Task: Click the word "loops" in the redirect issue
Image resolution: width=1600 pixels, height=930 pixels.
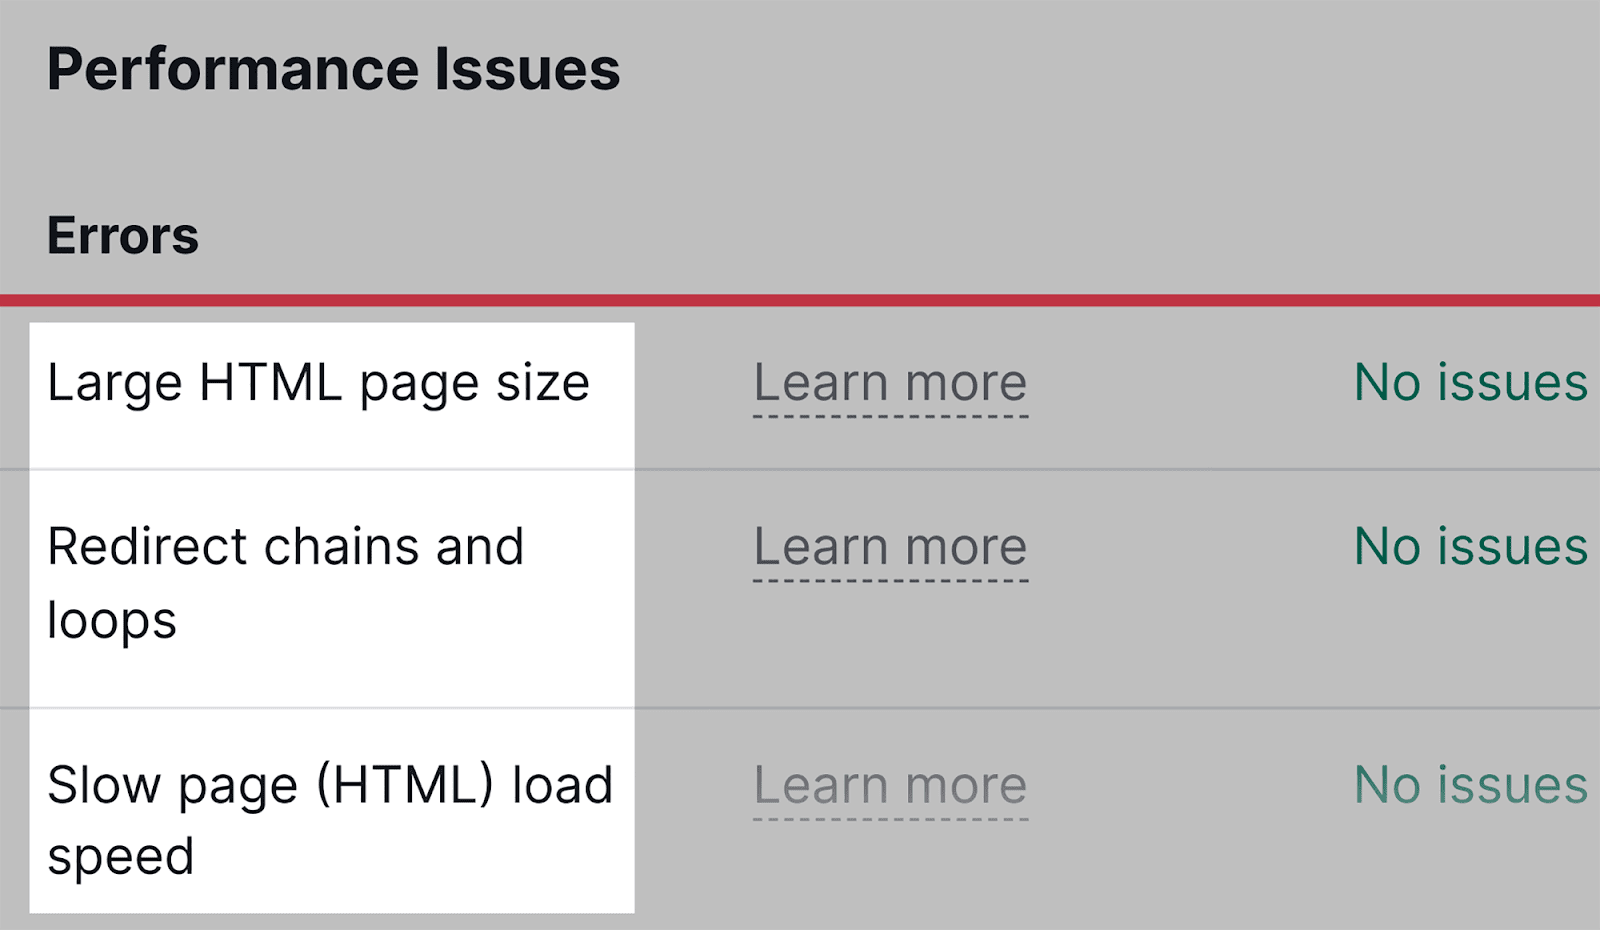Action: pyautogui.click(x=112, y=621)
